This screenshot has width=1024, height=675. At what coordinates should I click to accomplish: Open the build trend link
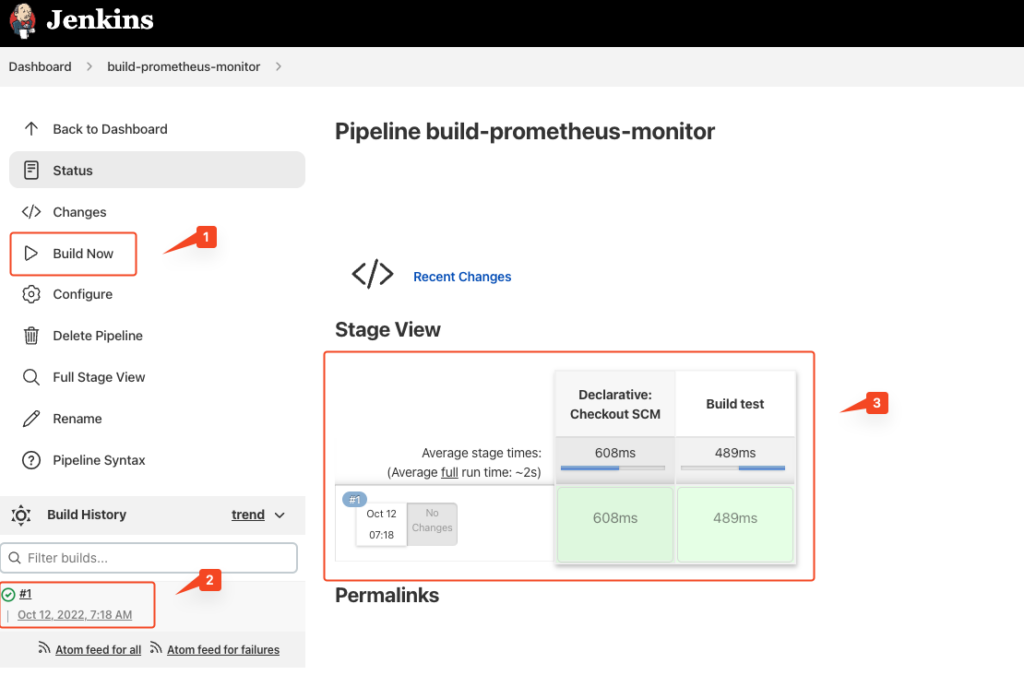[248, 514]
